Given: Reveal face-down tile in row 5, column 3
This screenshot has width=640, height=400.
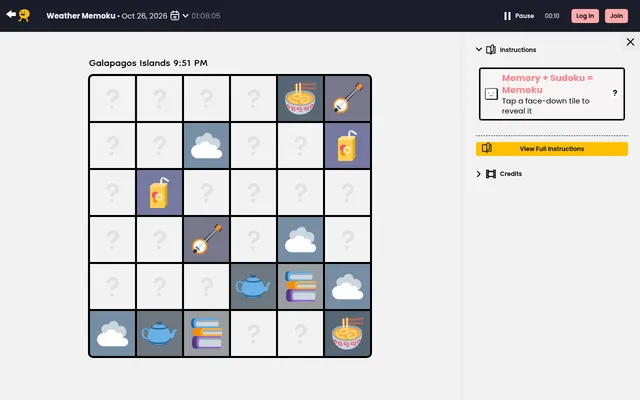Looking at the screenshot, I should point(207,287).
